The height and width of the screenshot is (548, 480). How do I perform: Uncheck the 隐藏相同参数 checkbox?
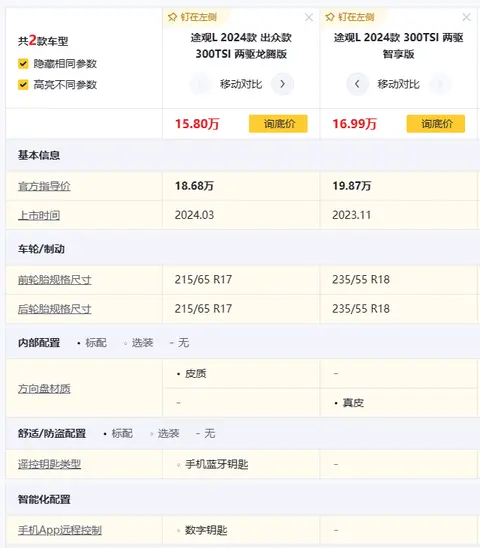click(x=23, y=64)
